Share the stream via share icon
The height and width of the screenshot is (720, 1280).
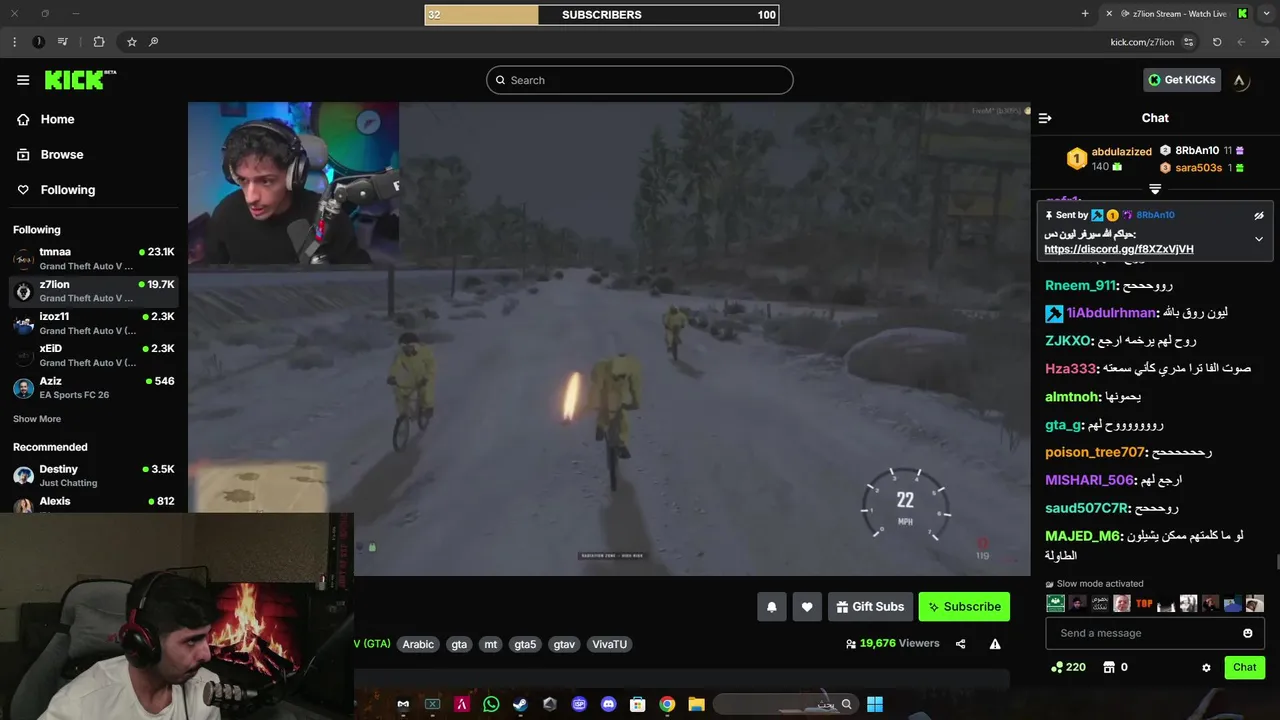click(960, 644)
